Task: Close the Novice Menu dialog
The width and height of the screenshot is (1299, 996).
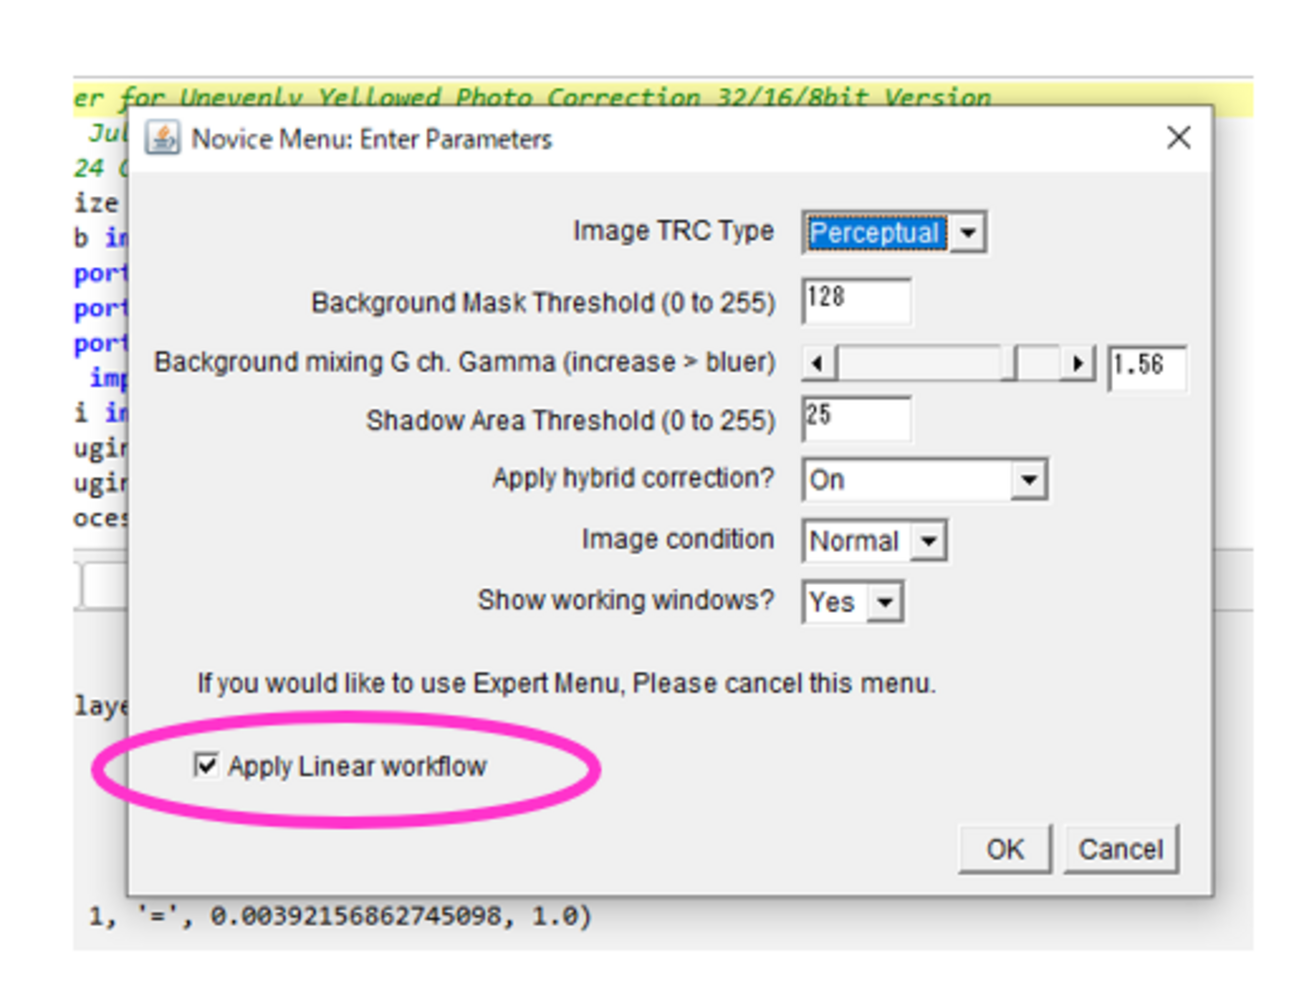Action: [1179, 137]
